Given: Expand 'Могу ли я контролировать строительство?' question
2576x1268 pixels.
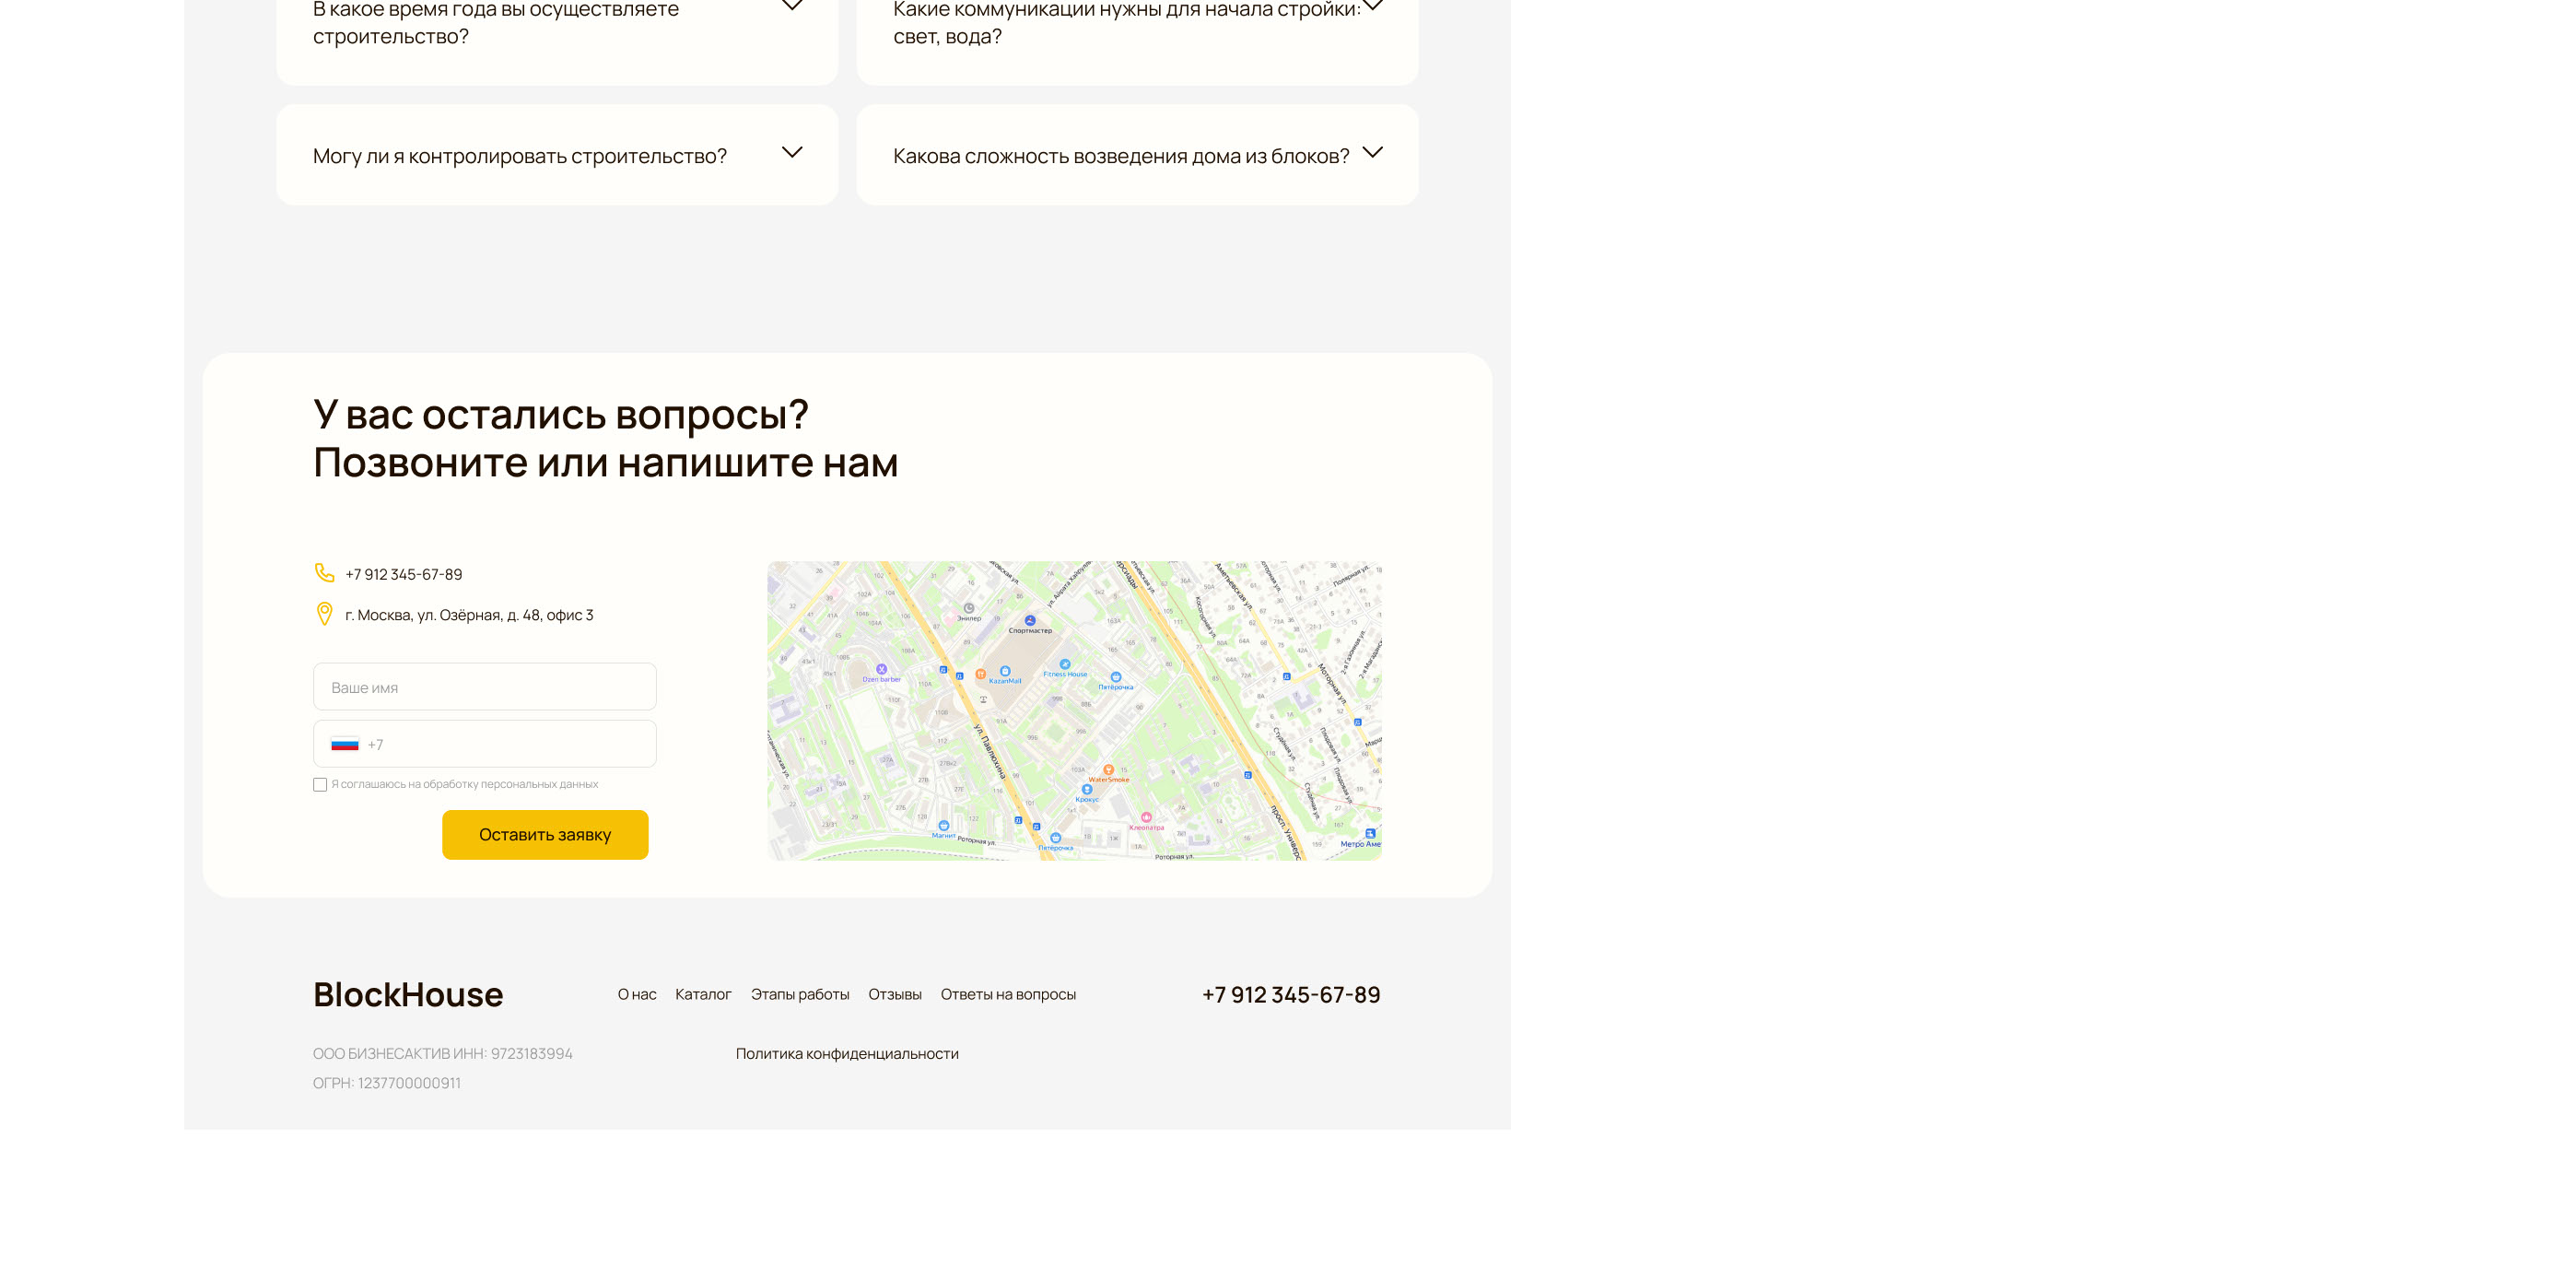Looking at the screenshot, I should (791, 153).
